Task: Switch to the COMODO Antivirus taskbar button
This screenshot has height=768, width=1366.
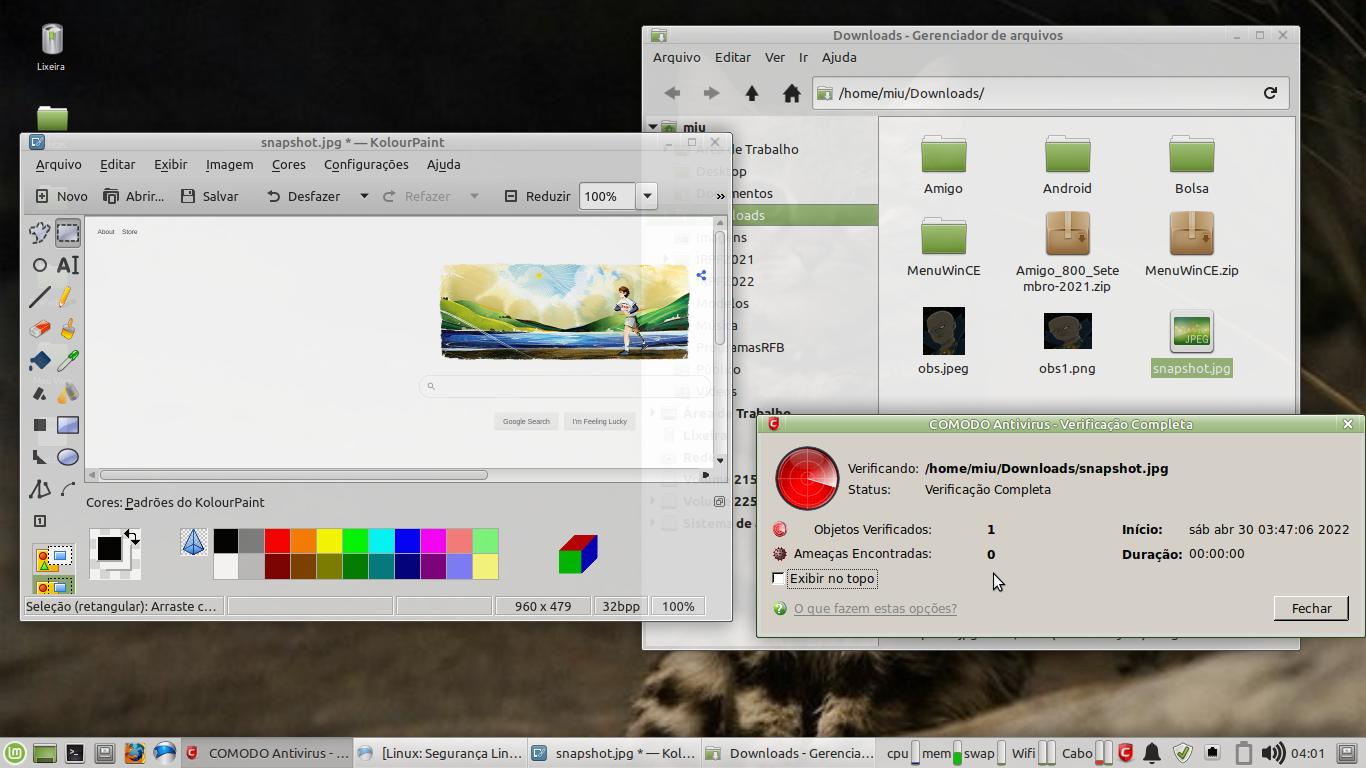Action: (x=267, y=753)
